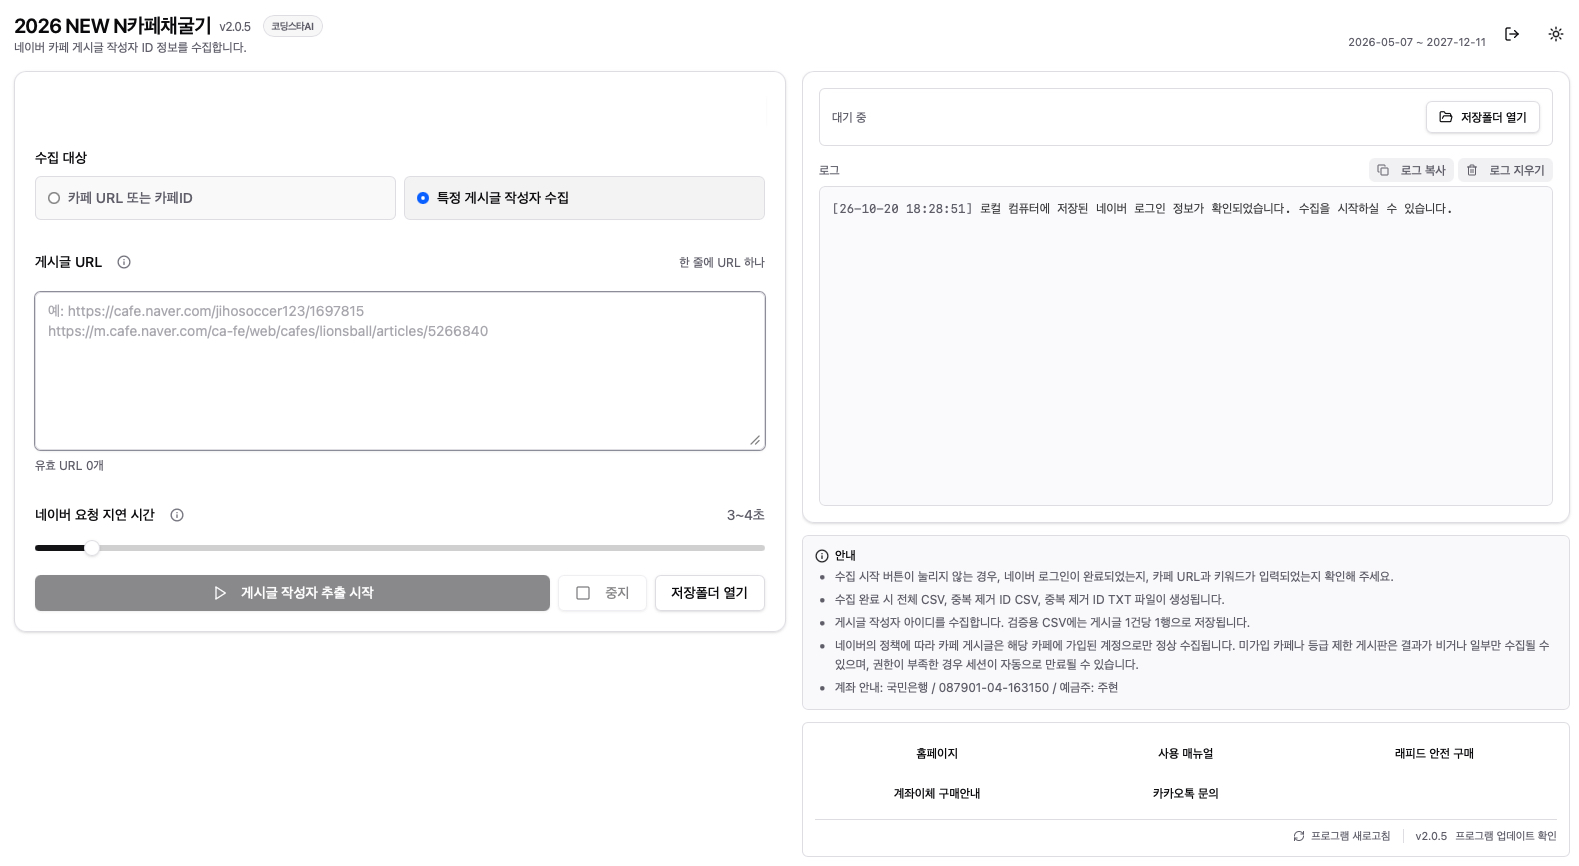The image size is (1579, 866).
Task: Click the 대기 중 status text
Action: [x=849, y=118]
